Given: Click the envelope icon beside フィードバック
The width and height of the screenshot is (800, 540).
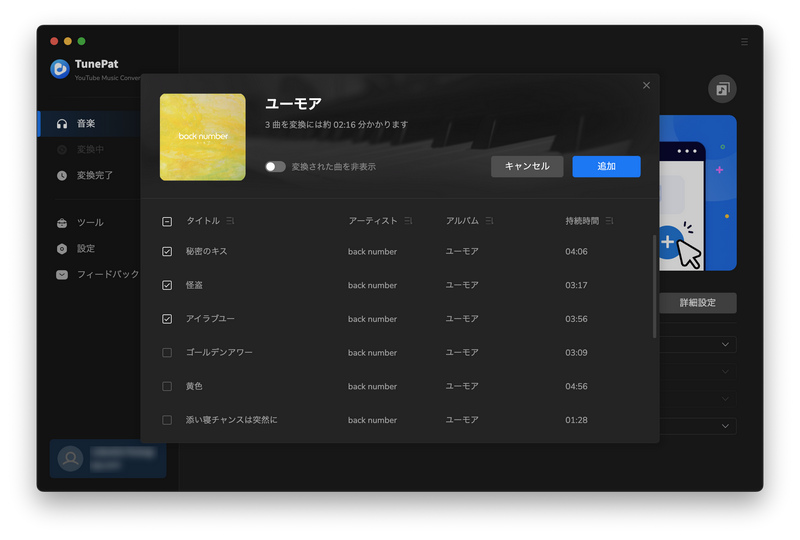Looking at the screenshot, I should click(62, 275).
